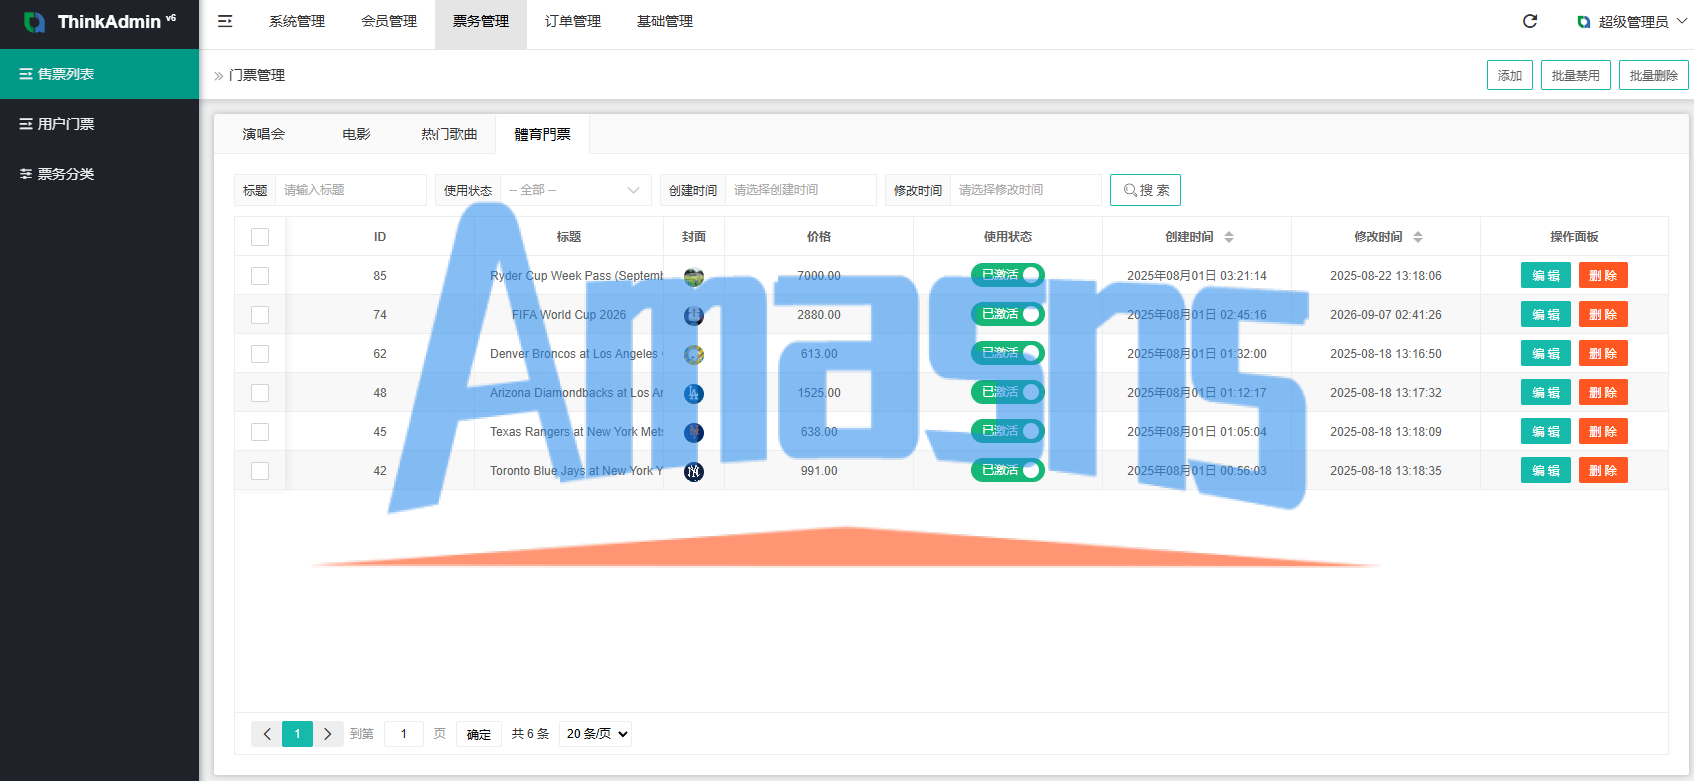This screenshot has height=781, width=1694.
Task: Check the row with ID 74
Action: click(x=260, y=315)
